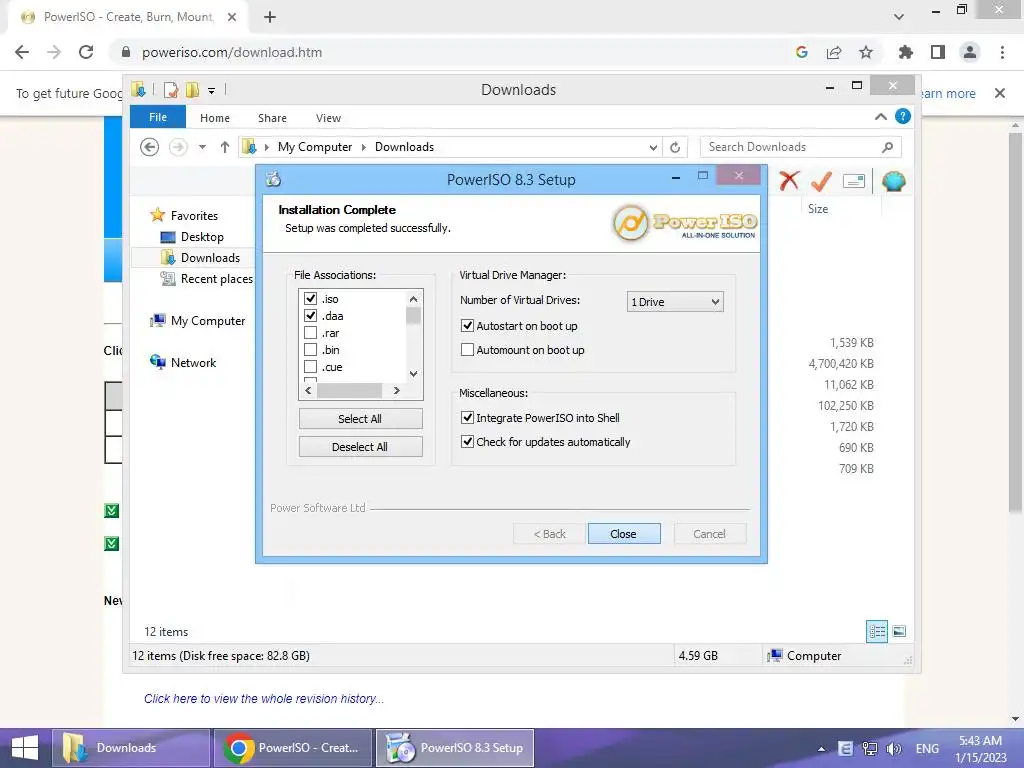This screenshot has height=768, width=1024.
Task: Select My Computer in navigation pane
Action: (208, 321)
